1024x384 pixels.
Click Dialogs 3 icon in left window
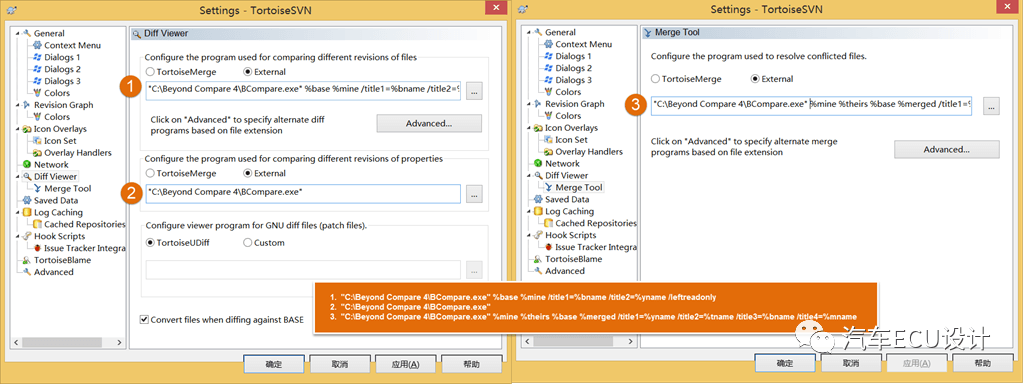pos(37,81)
